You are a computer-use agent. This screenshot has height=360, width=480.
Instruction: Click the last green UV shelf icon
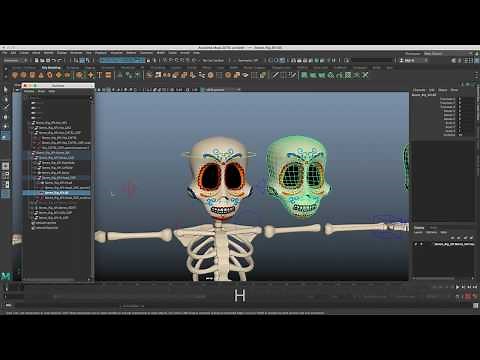click(365, 75)
